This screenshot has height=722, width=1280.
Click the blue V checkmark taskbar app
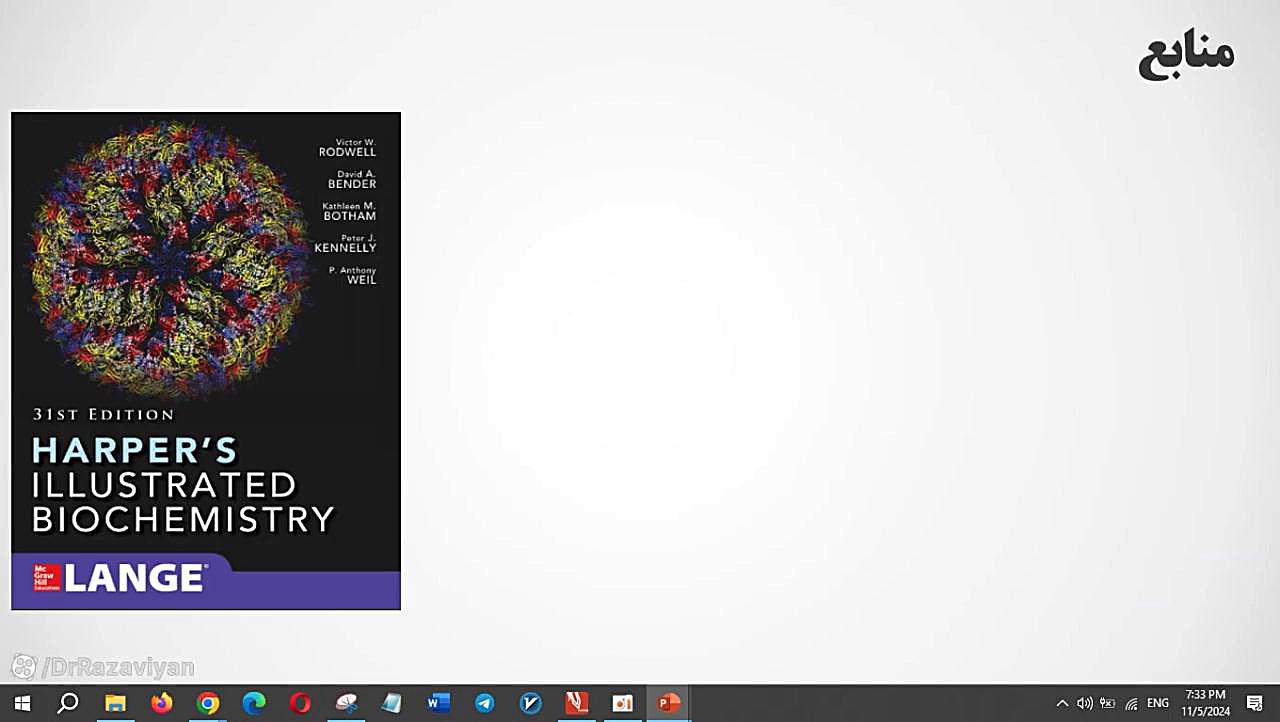pos(531,703)
